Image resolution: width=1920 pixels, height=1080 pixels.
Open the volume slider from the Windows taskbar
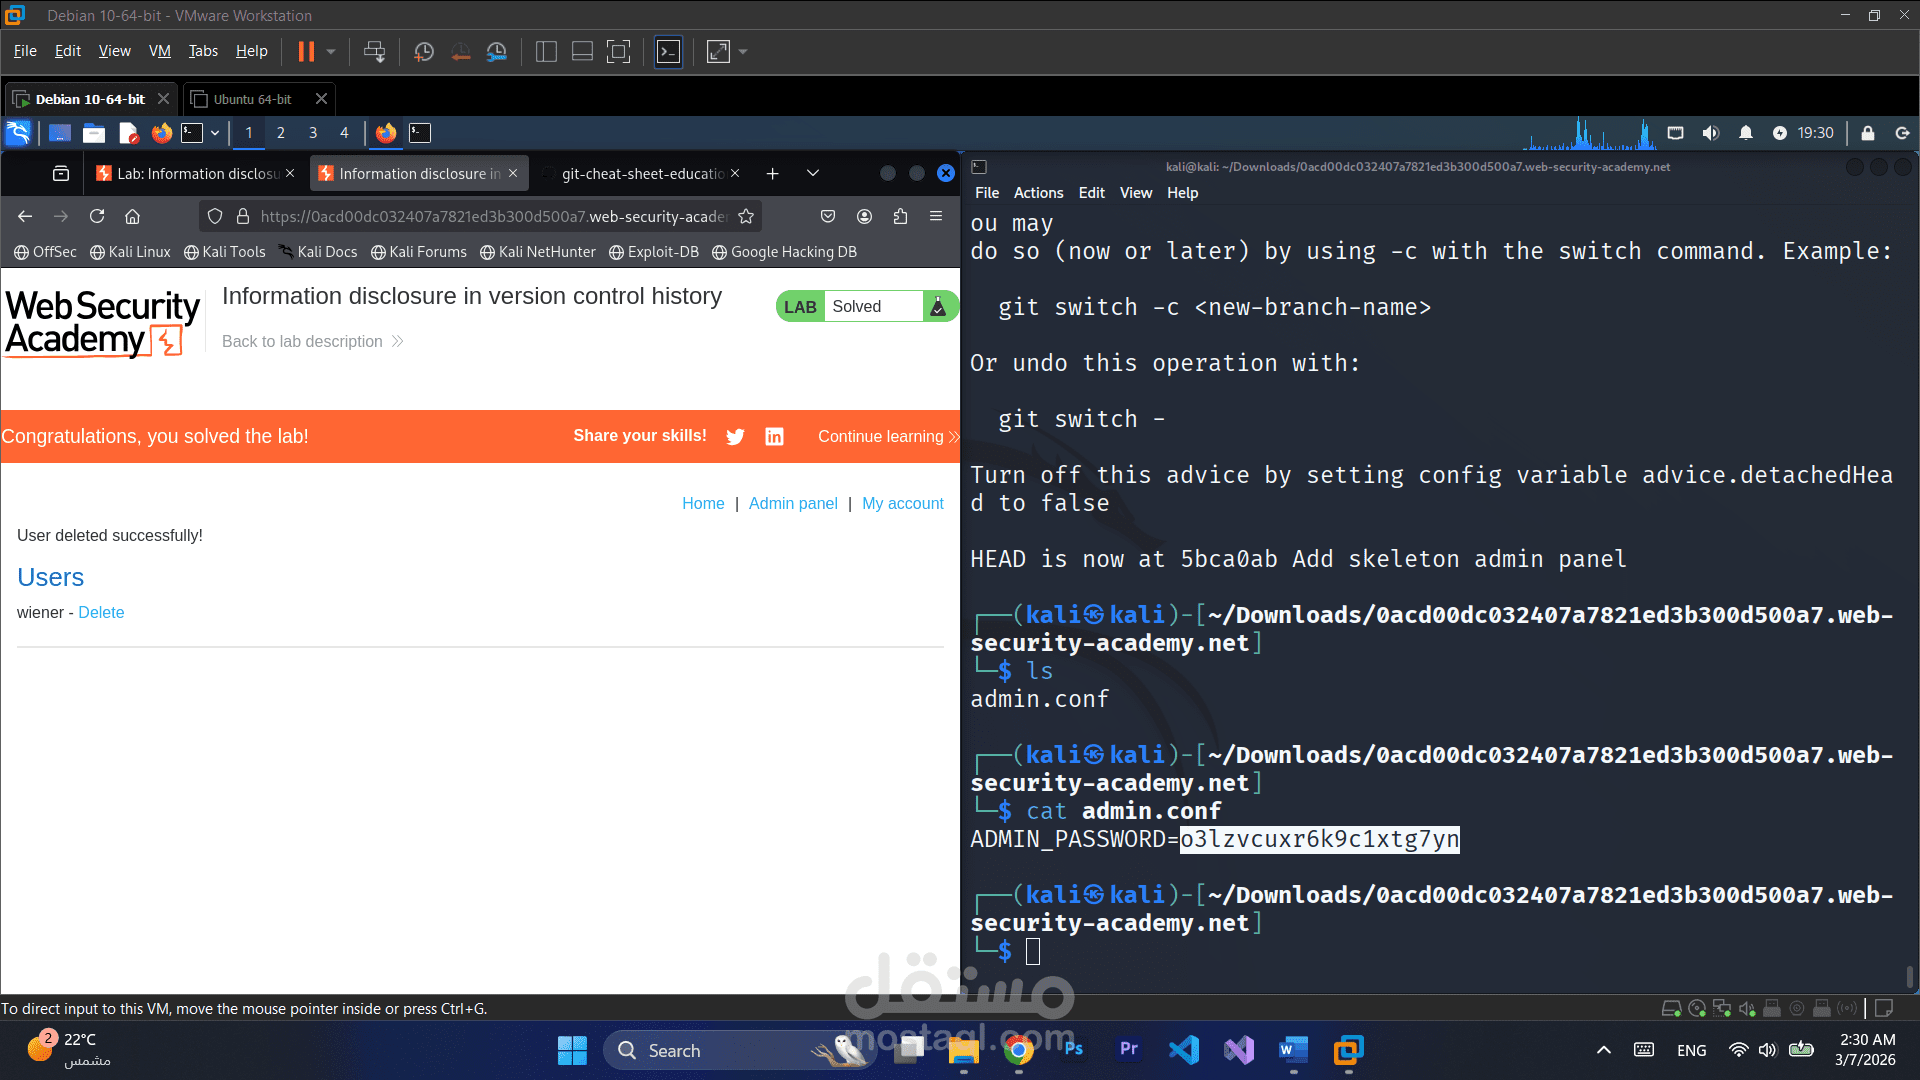pyautogui.click(x=1767, y=1050)
